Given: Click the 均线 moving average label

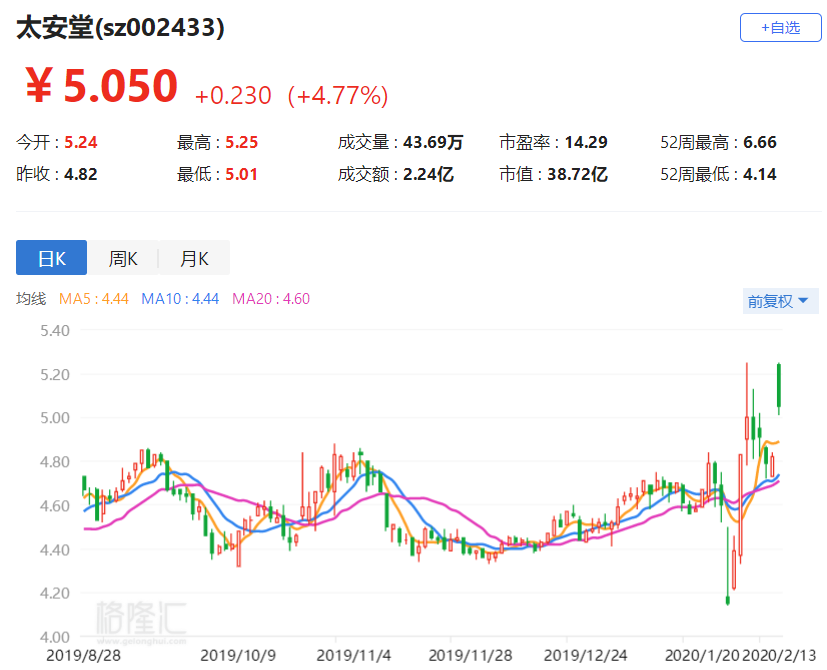Looking at the screenshot, I should click(31, 299).
